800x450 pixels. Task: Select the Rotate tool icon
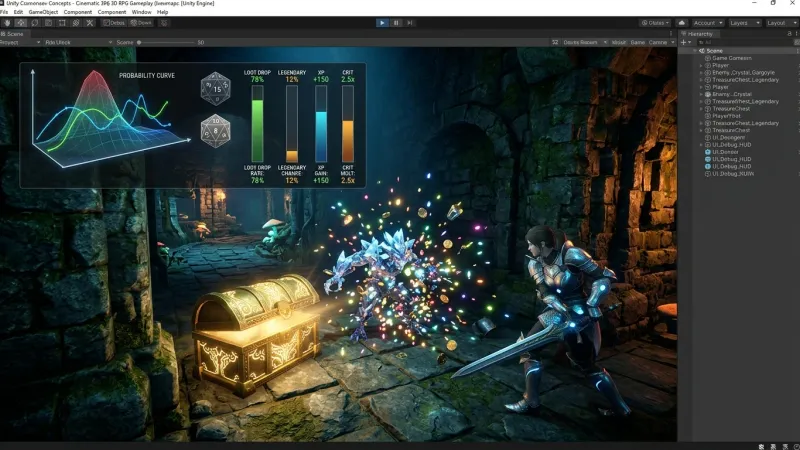point(35,23)
